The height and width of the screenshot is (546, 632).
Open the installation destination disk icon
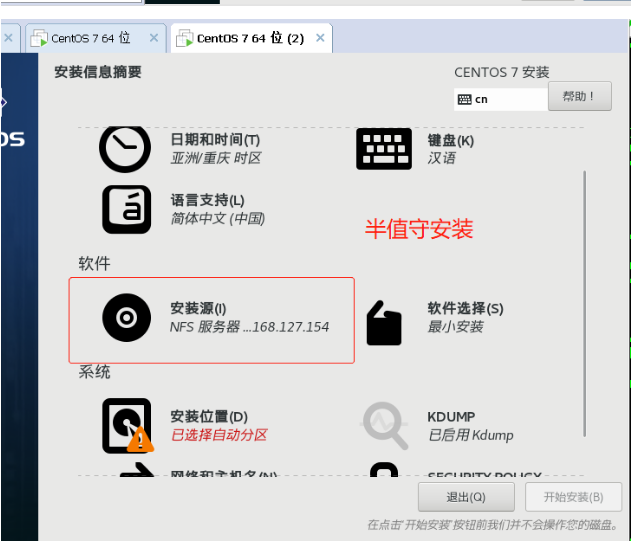pos(128,426)
